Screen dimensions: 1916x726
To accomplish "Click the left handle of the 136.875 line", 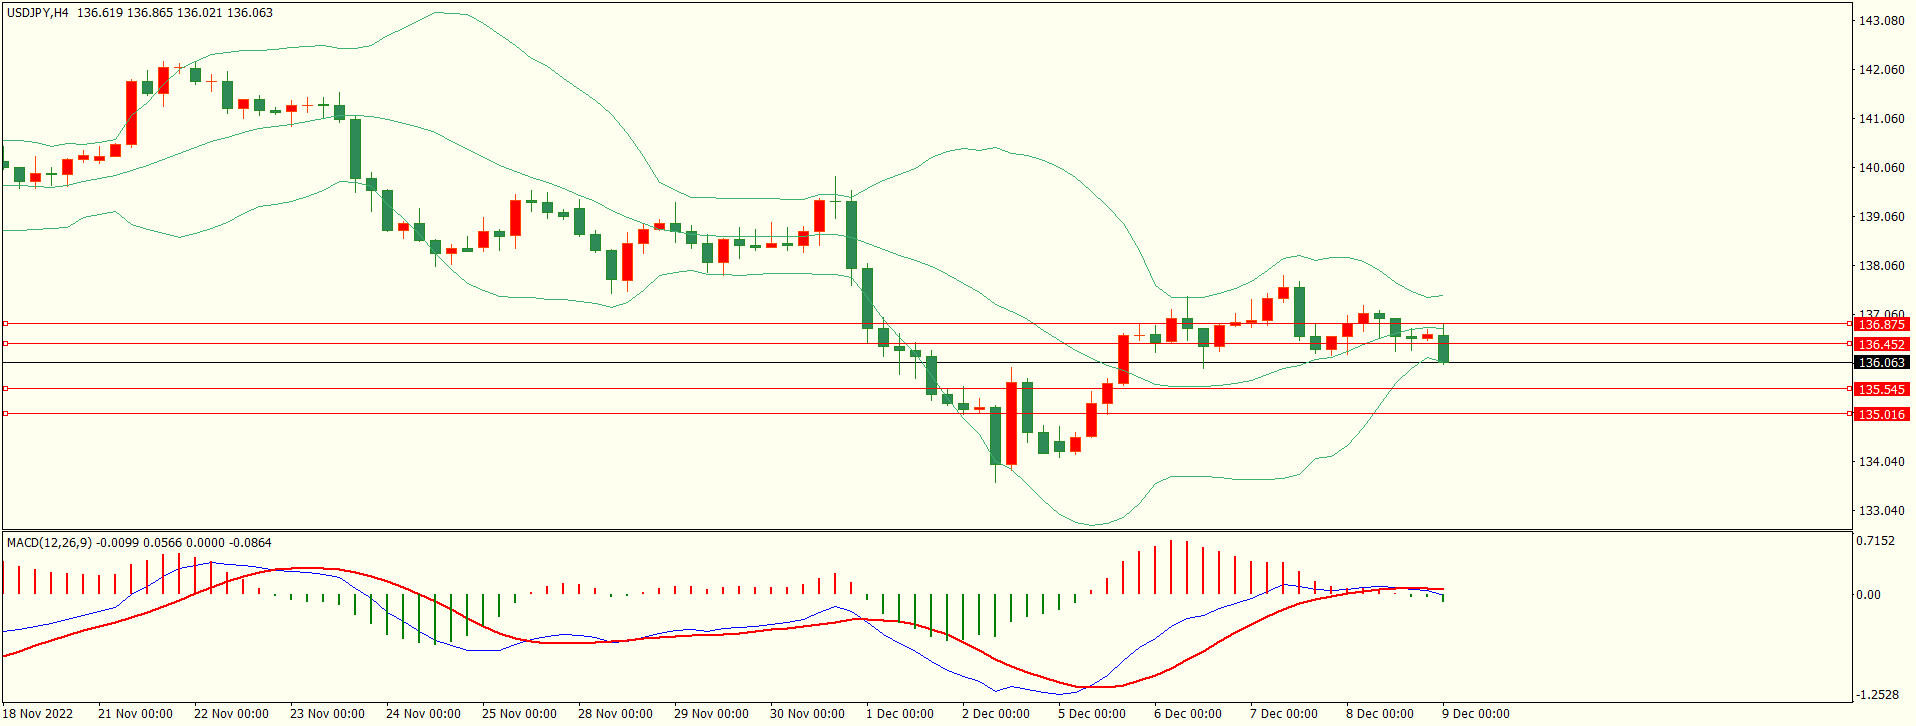I will click(x=5, y=324).
